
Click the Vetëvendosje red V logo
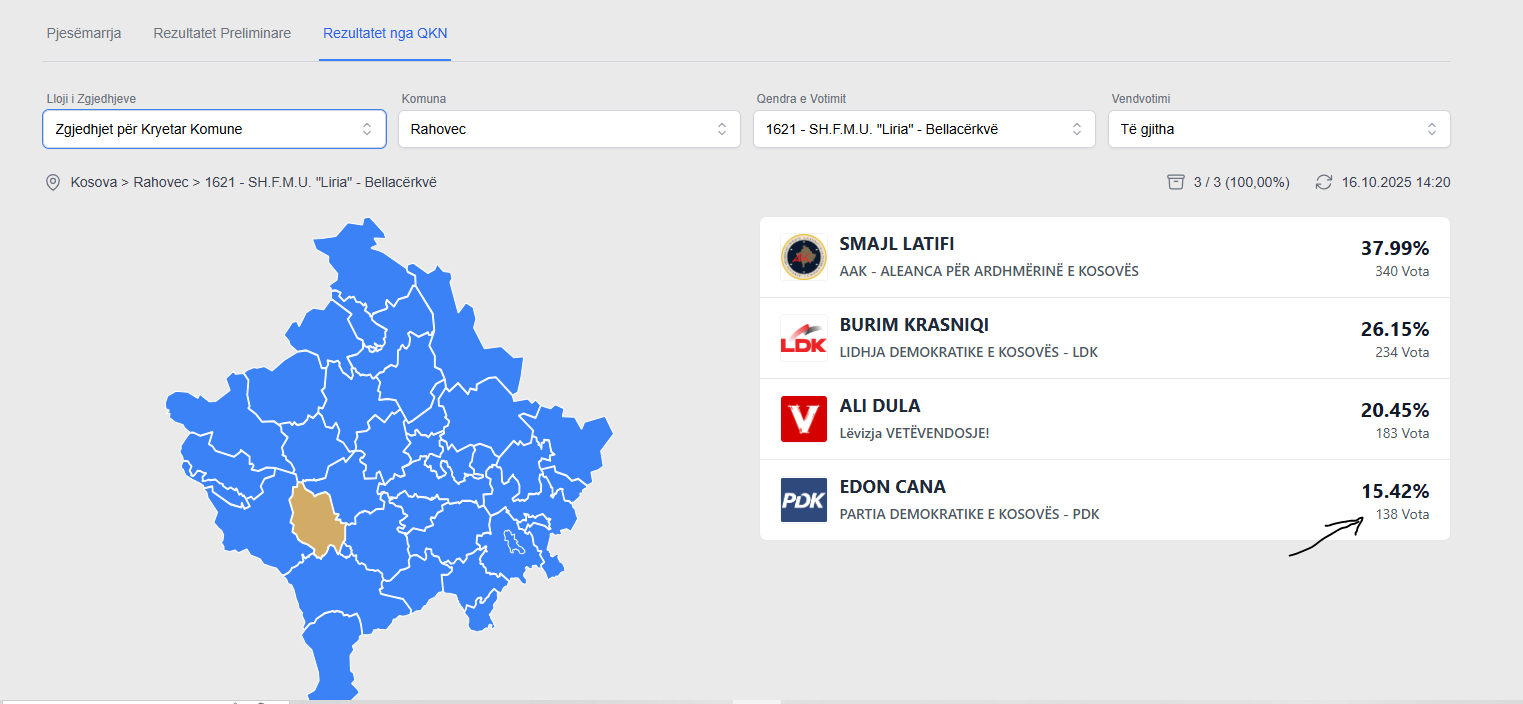point(804,419)
